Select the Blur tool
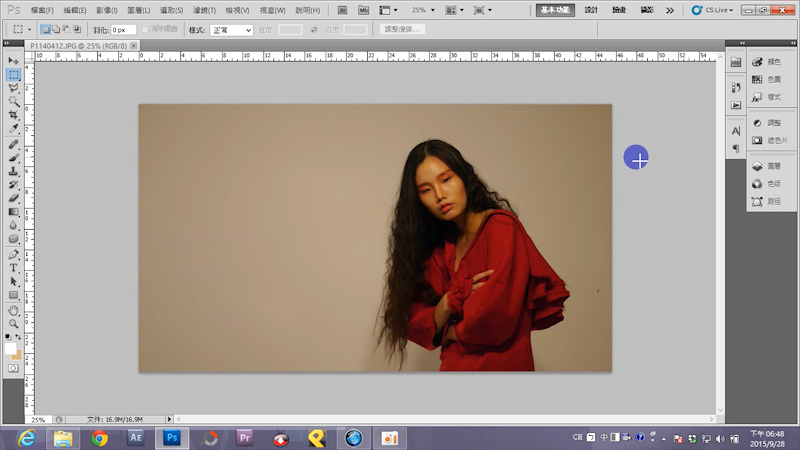 (13, 225)
